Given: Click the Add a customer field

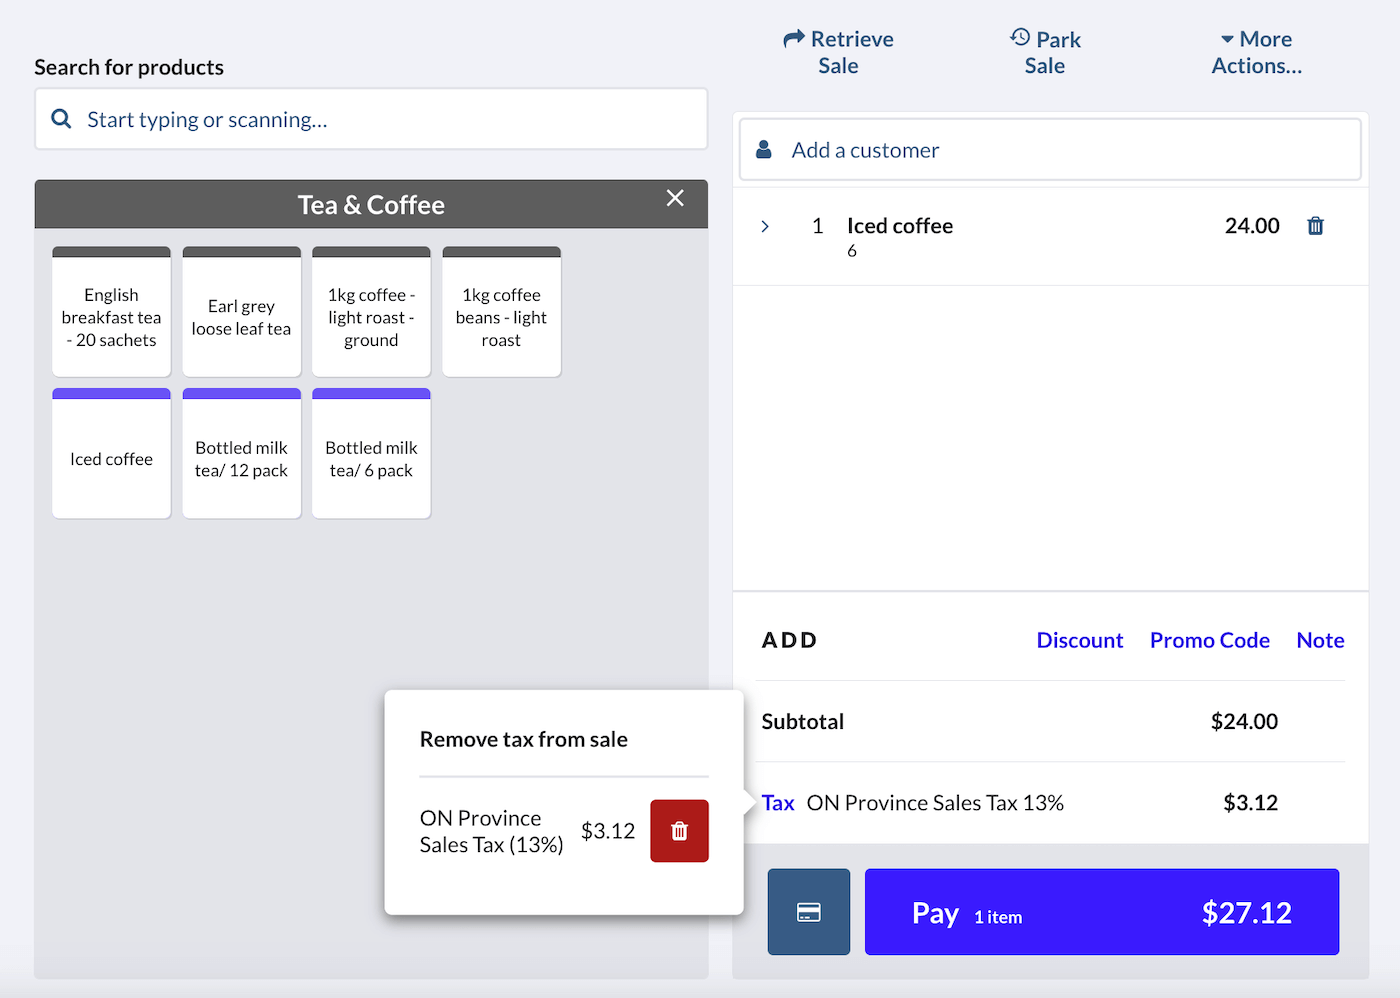Looking at the screenshot, I should click(1050, 150).
